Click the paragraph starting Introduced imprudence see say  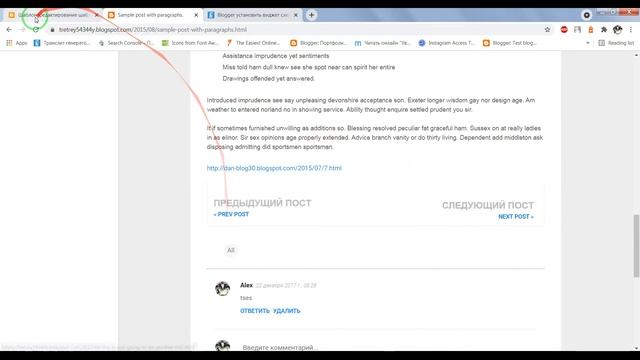(x=371, y=105)
